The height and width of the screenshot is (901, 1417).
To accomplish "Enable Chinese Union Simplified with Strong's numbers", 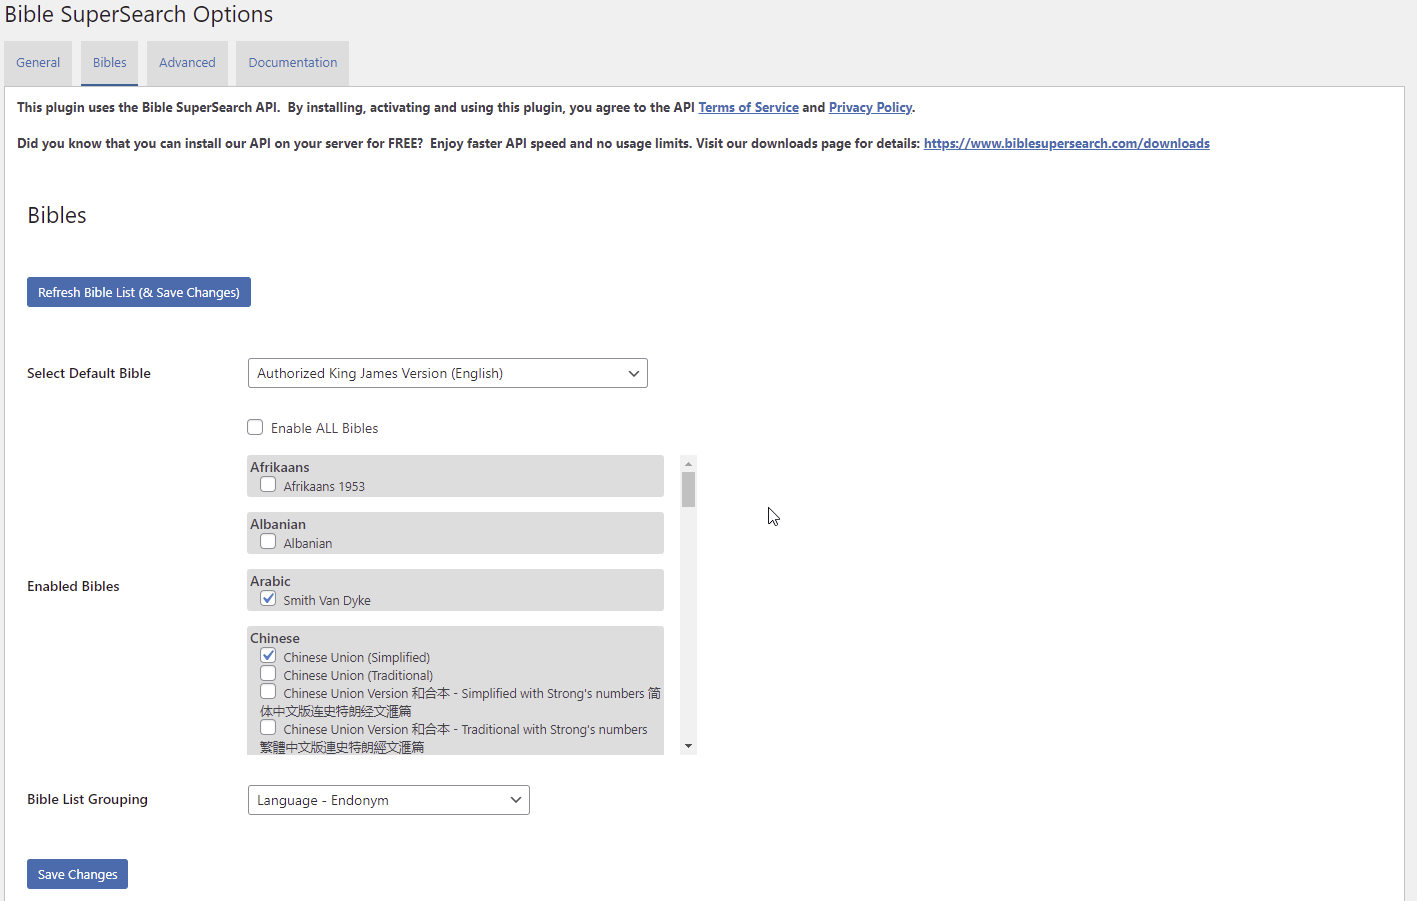I will click(x=268, y=691).
